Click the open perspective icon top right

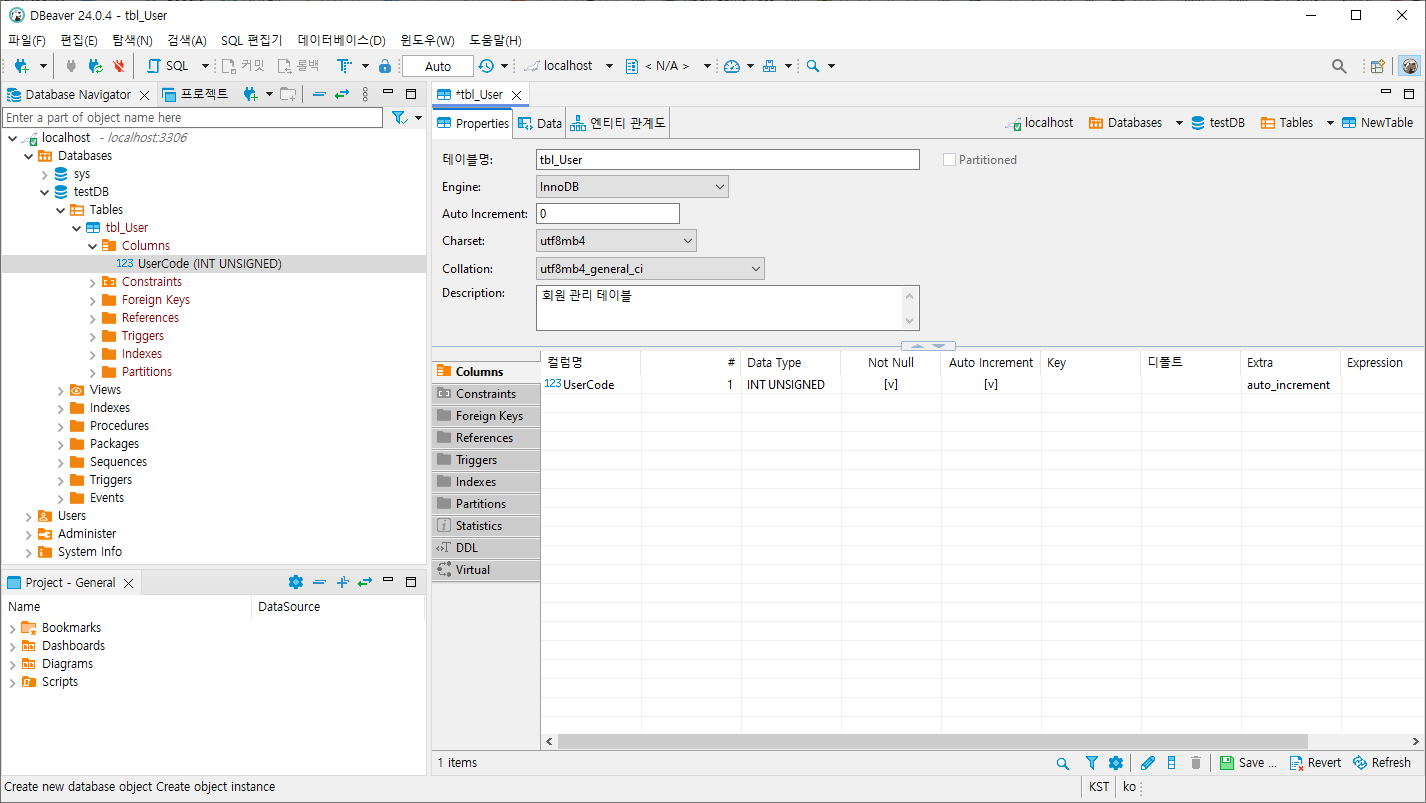tap(1378, 66)
